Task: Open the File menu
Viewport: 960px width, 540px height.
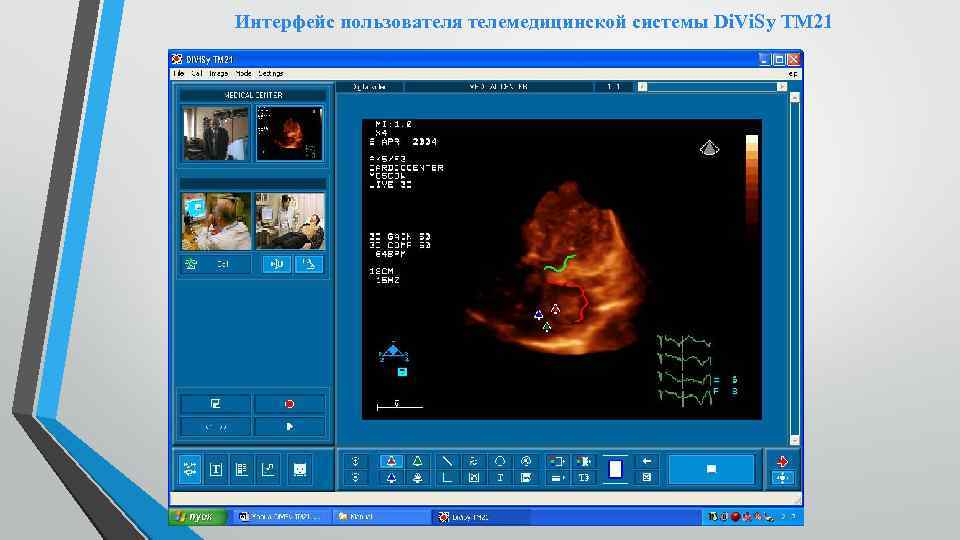Action: coord(179,73)
